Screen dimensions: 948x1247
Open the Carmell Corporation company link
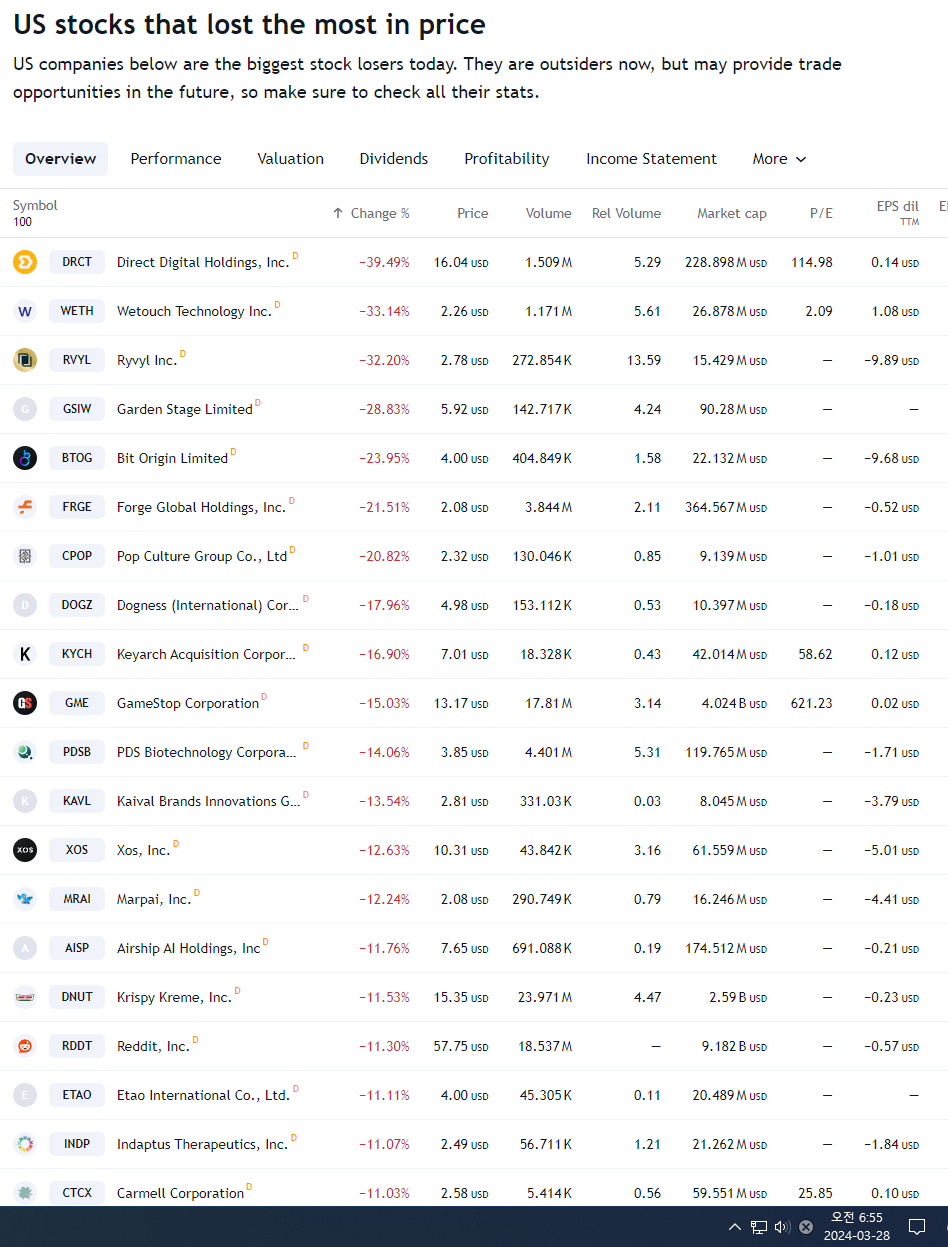181,1193
